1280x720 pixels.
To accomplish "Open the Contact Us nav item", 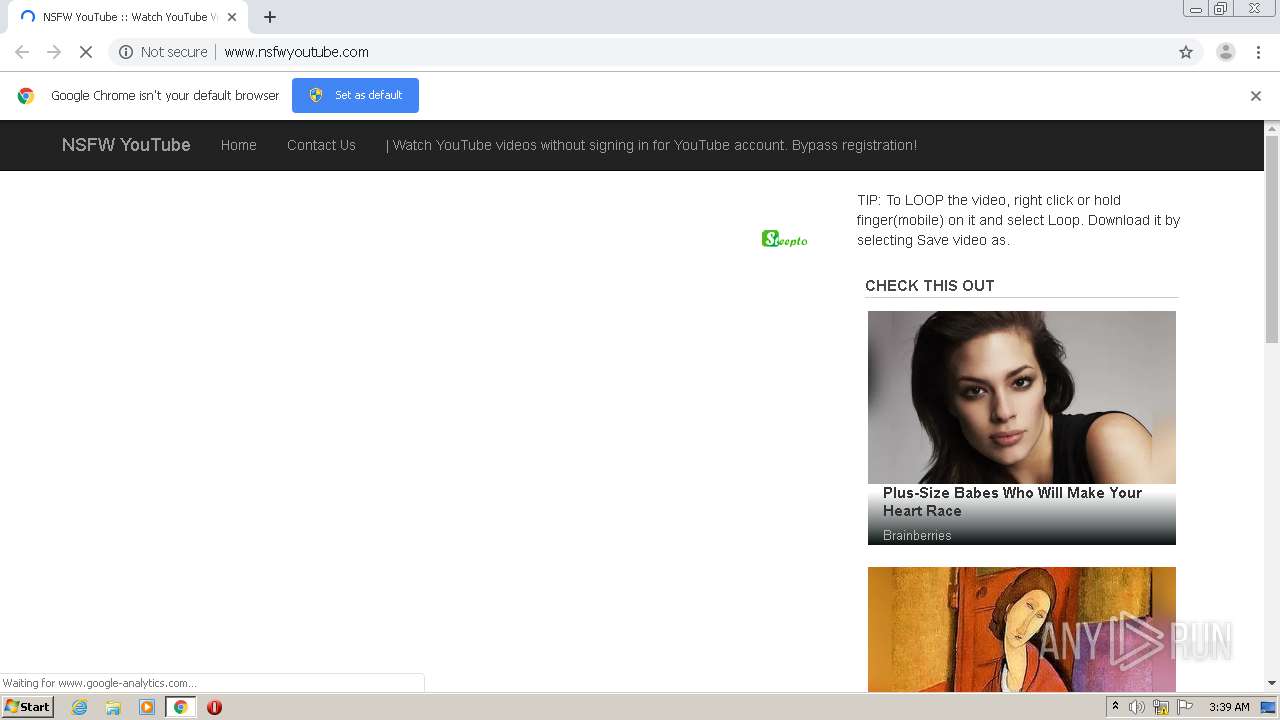I will point(321,145).
